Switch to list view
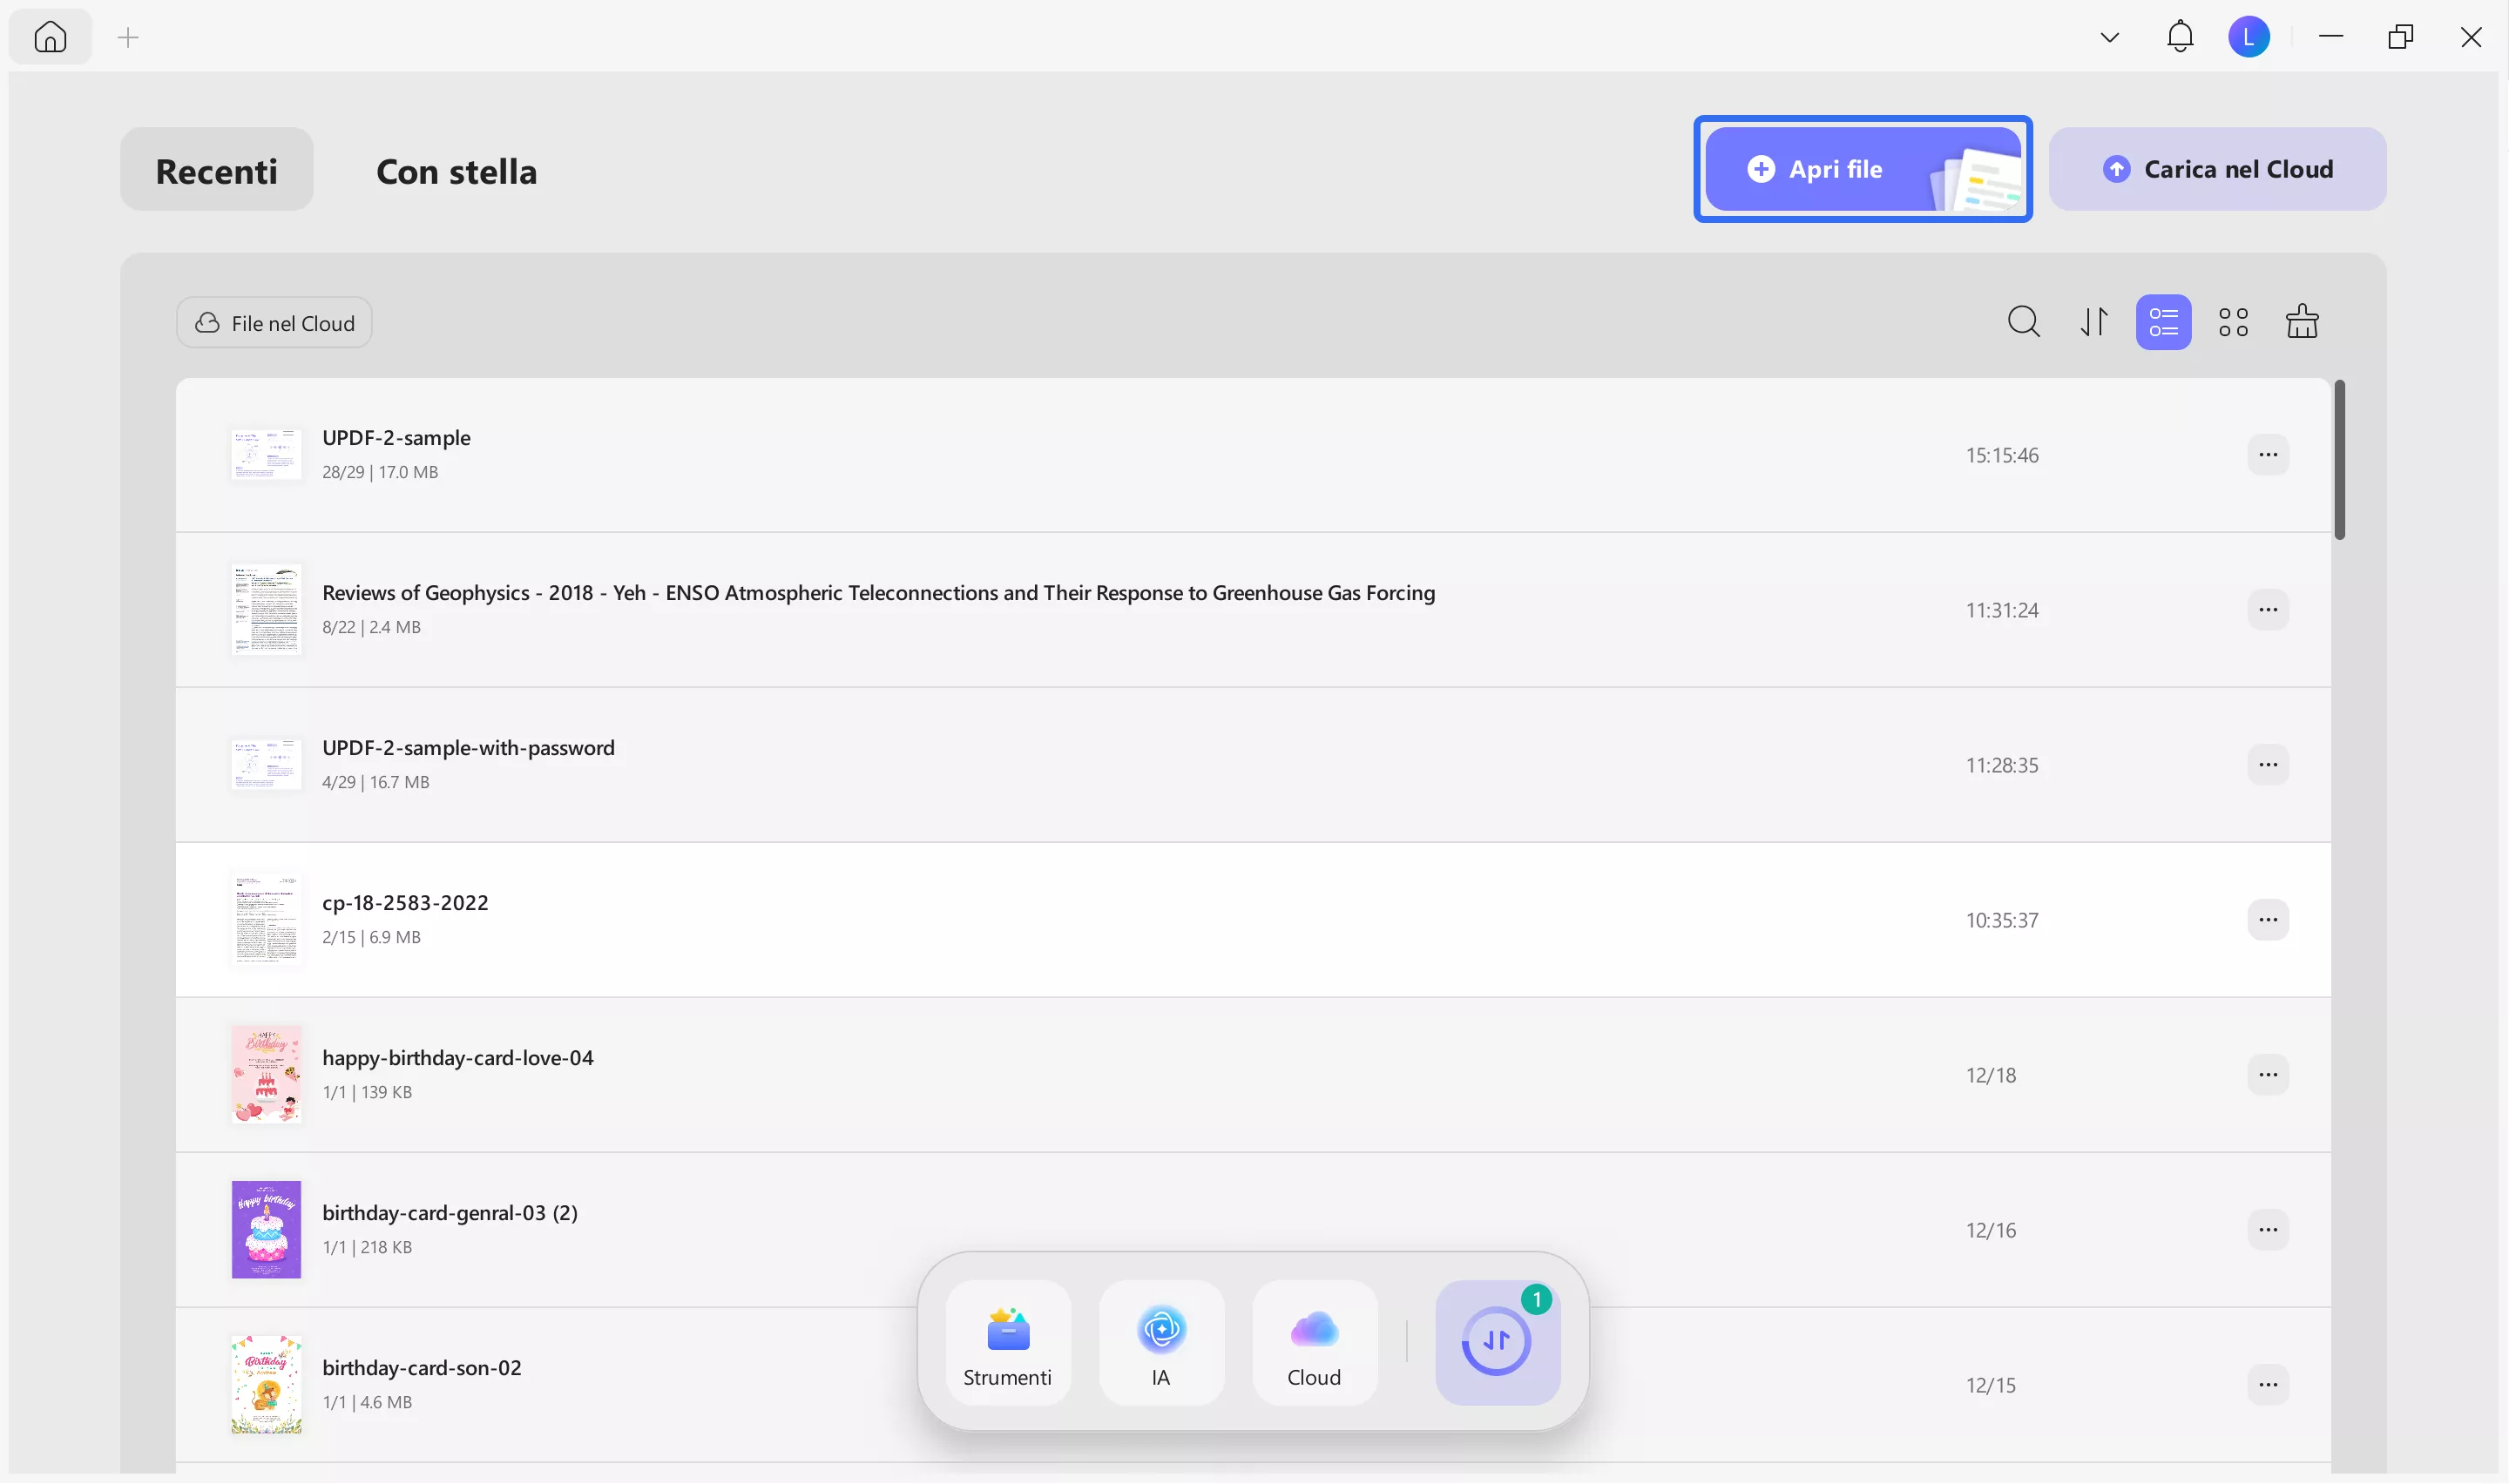The height and width of the screenshot is (1484, 2509). pyautogui.click(x=2163, y=322)
